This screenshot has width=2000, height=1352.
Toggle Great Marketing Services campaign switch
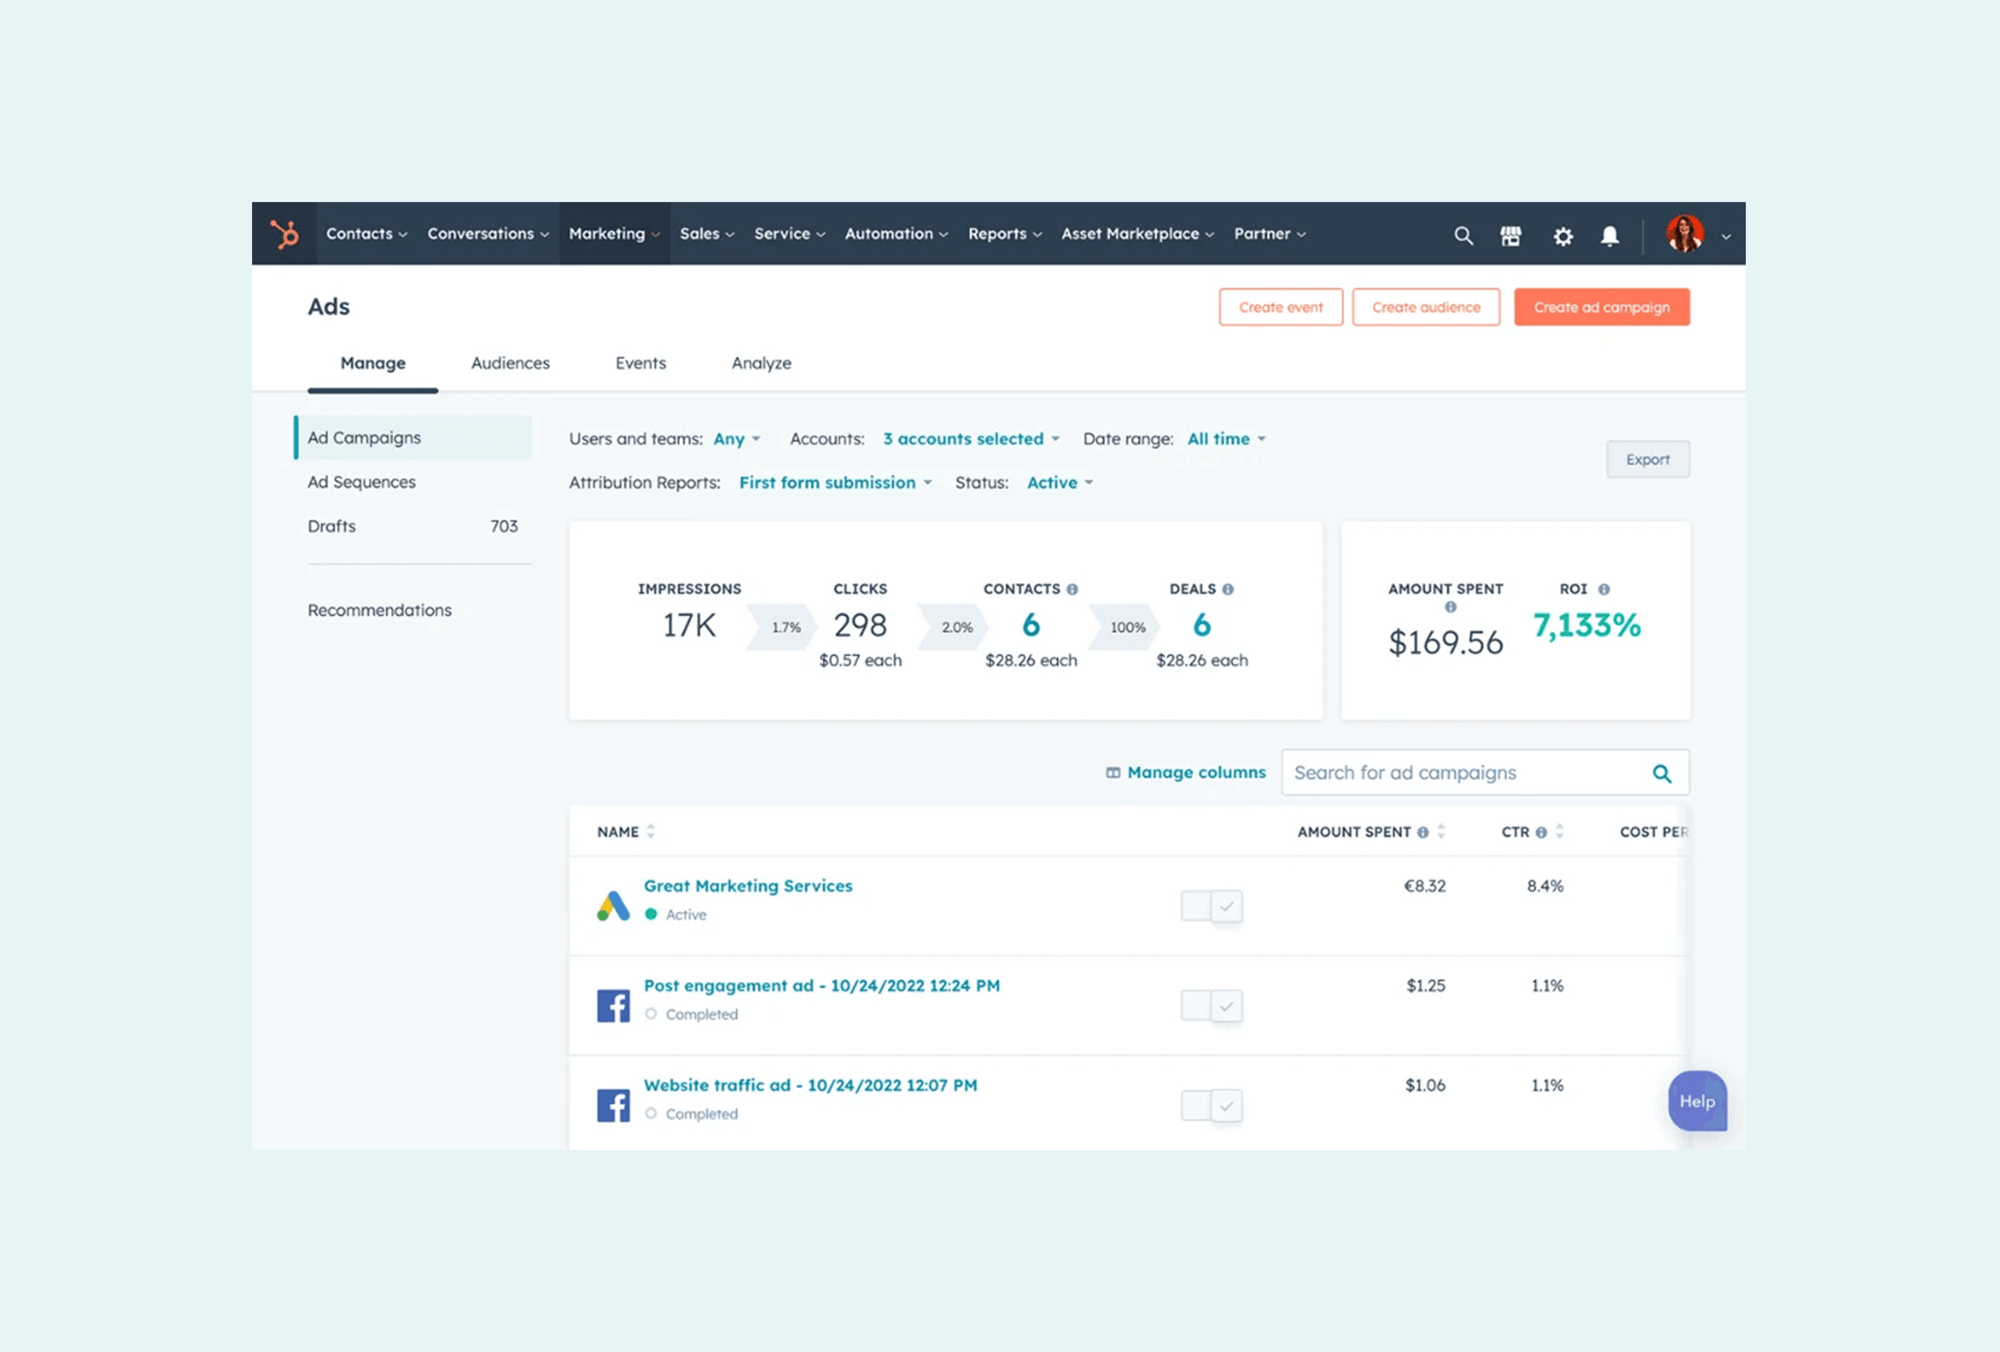pyautogui.click(x=1211, y=906)
